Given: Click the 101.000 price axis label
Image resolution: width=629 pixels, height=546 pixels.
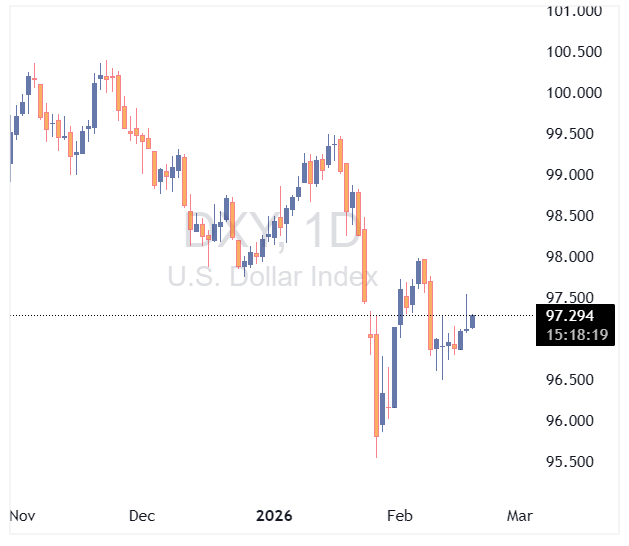Looking at the screenshot, I should (x=574, y=11).
